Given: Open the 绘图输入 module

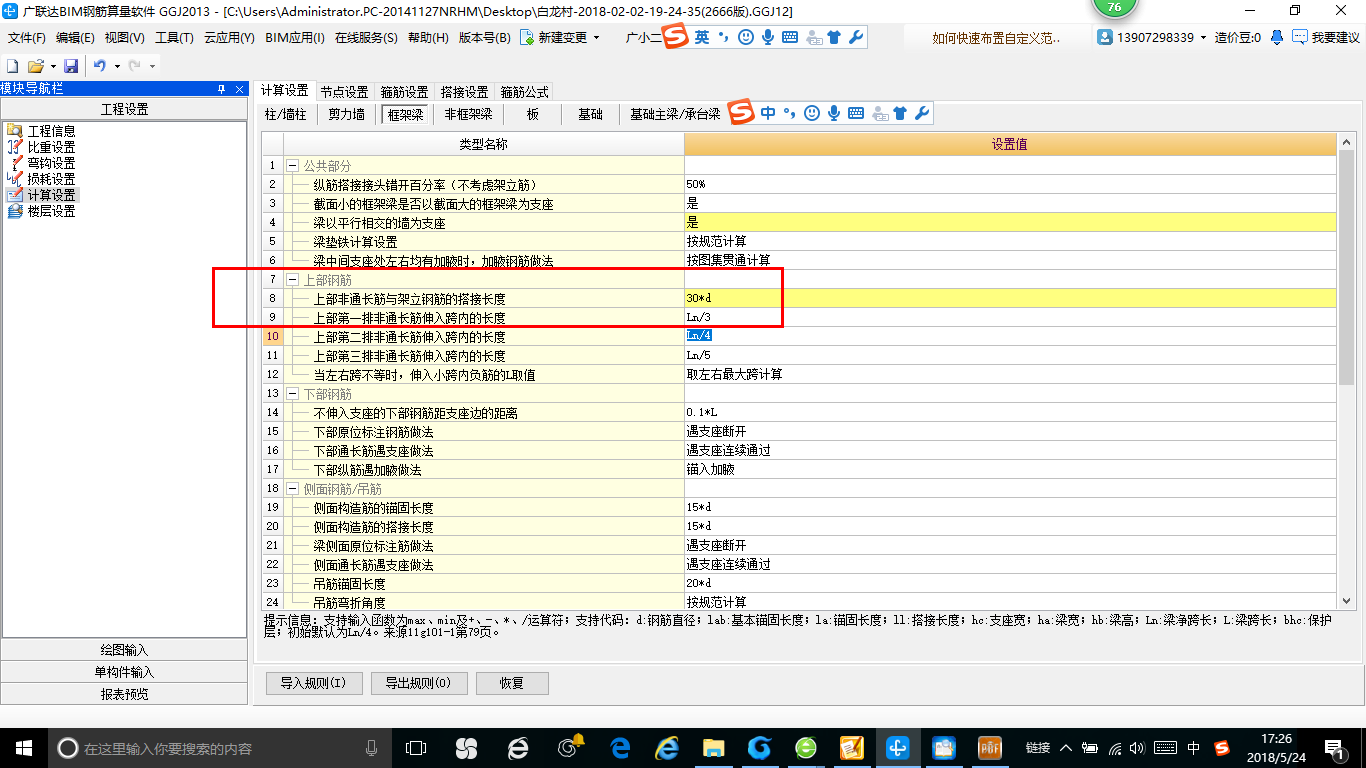Looking at the screenshot, I should (124, 650).
